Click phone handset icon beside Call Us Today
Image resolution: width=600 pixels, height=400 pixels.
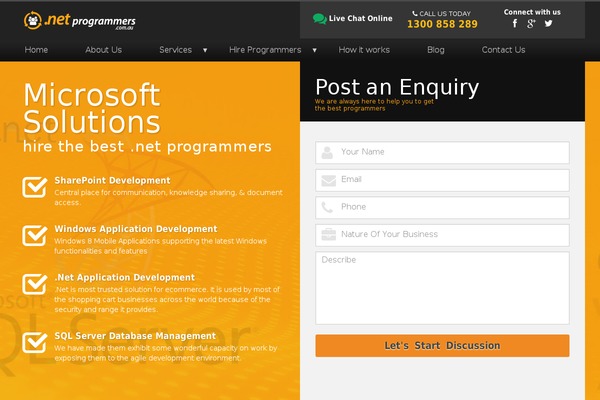coord(414,13)
